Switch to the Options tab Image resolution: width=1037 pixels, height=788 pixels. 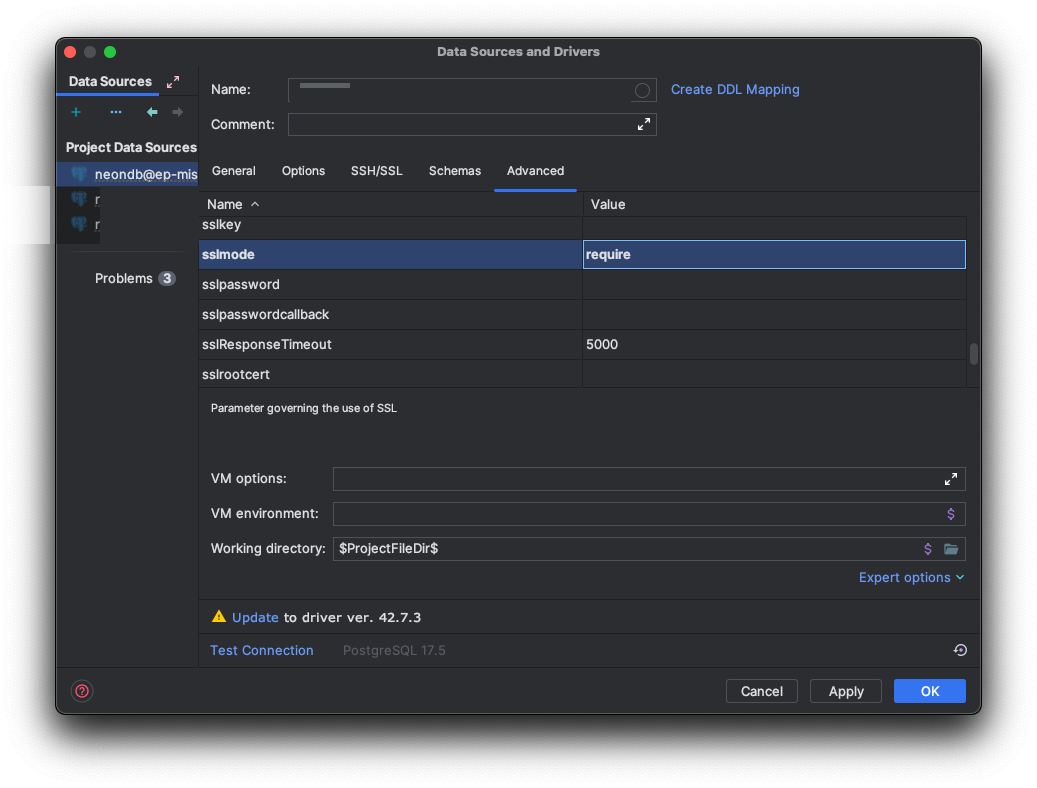coord(304,171)
